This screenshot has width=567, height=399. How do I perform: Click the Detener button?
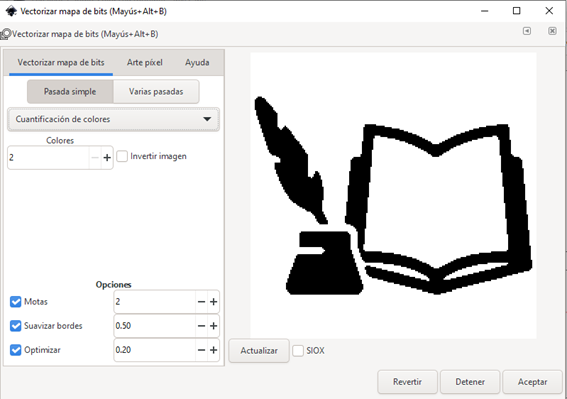coord(470,382)
